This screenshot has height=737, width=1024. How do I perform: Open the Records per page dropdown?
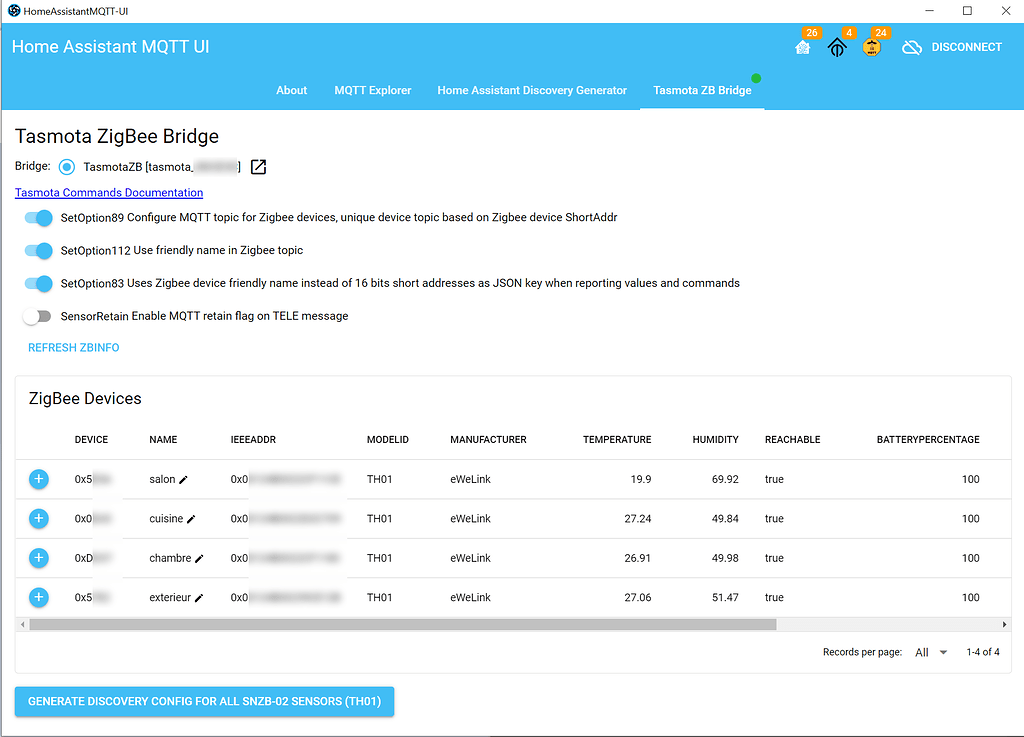931,652
